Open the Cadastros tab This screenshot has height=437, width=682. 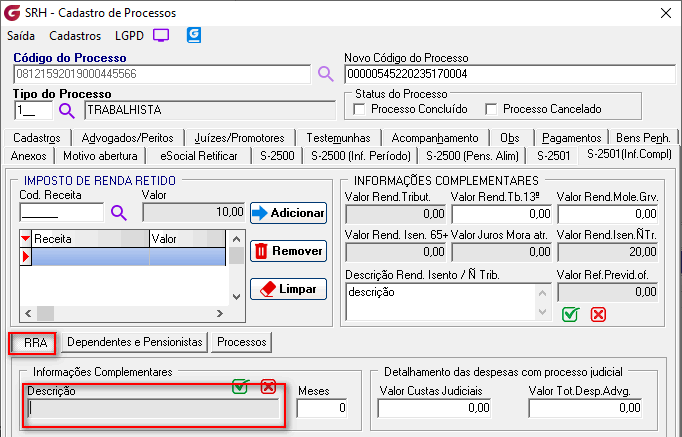(x=37, y=138)
